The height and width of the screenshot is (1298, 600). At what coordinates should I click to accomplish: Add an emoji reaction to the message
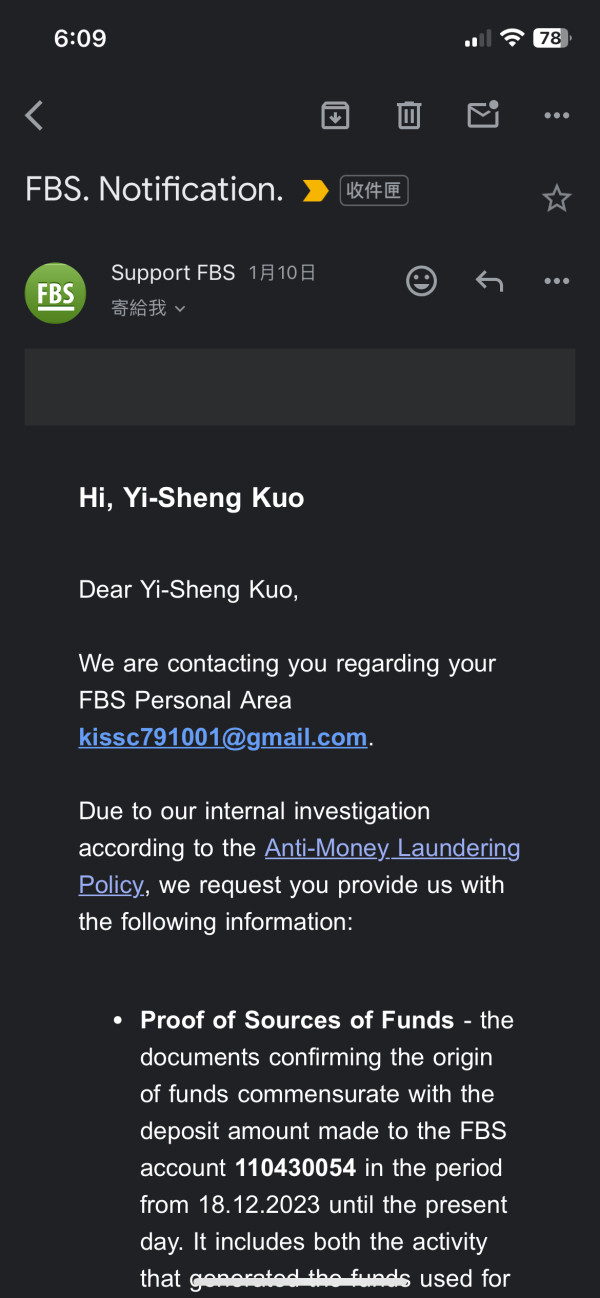tap(421, 282)
